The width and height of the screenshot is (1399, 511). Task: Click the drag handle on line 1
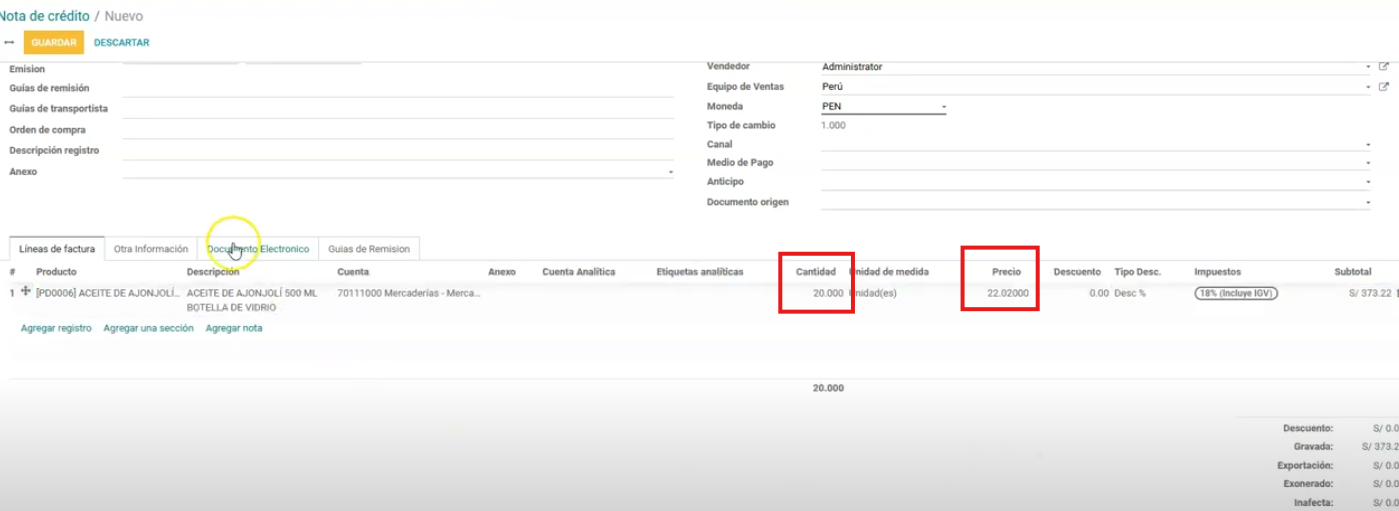pyautogui.click(x=26, y=291)
